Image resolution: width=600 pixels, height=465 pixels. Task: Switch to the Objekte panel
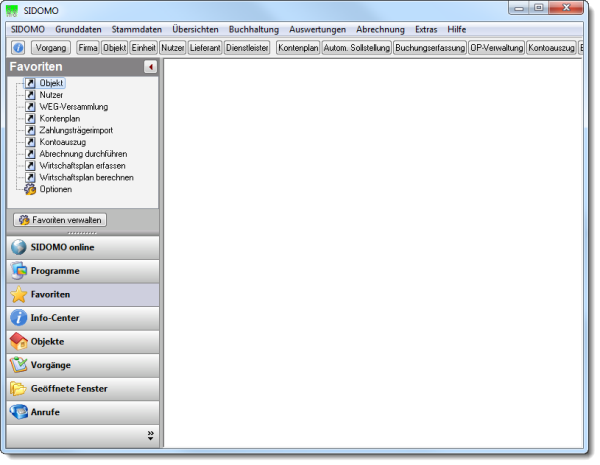click(x=83, y=341)
